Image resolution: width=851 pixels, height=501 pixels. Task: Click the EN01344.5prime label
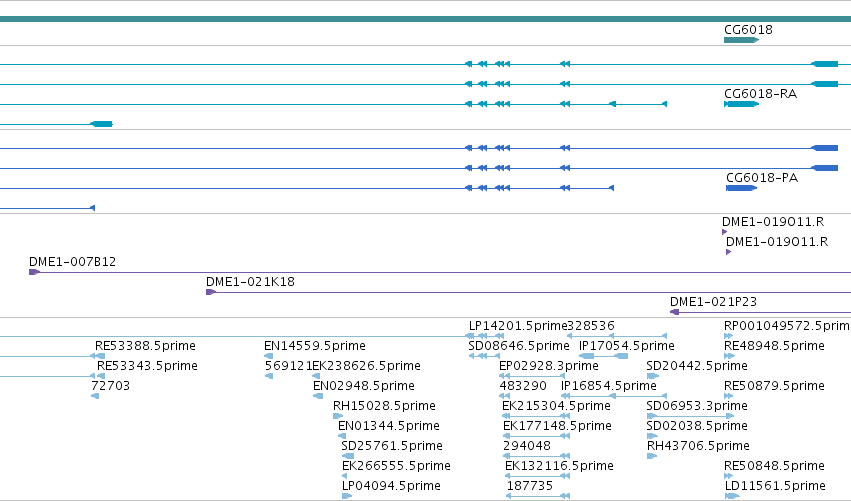(x=389, y=426)
